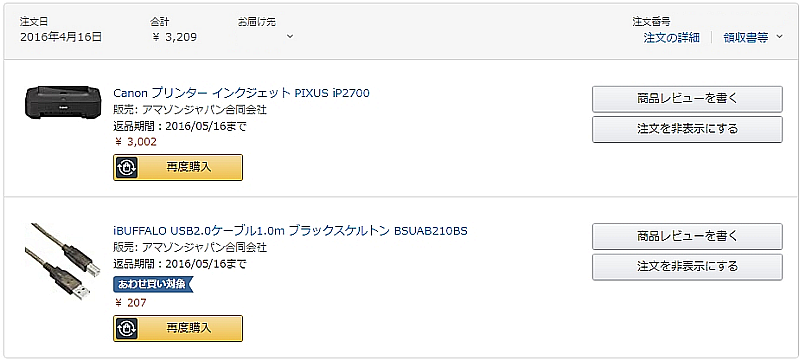Hide the order via the printer's 注文を非表示にする
Image resolution: width=800 pixels, height=361 pixels.
[687, 129]
